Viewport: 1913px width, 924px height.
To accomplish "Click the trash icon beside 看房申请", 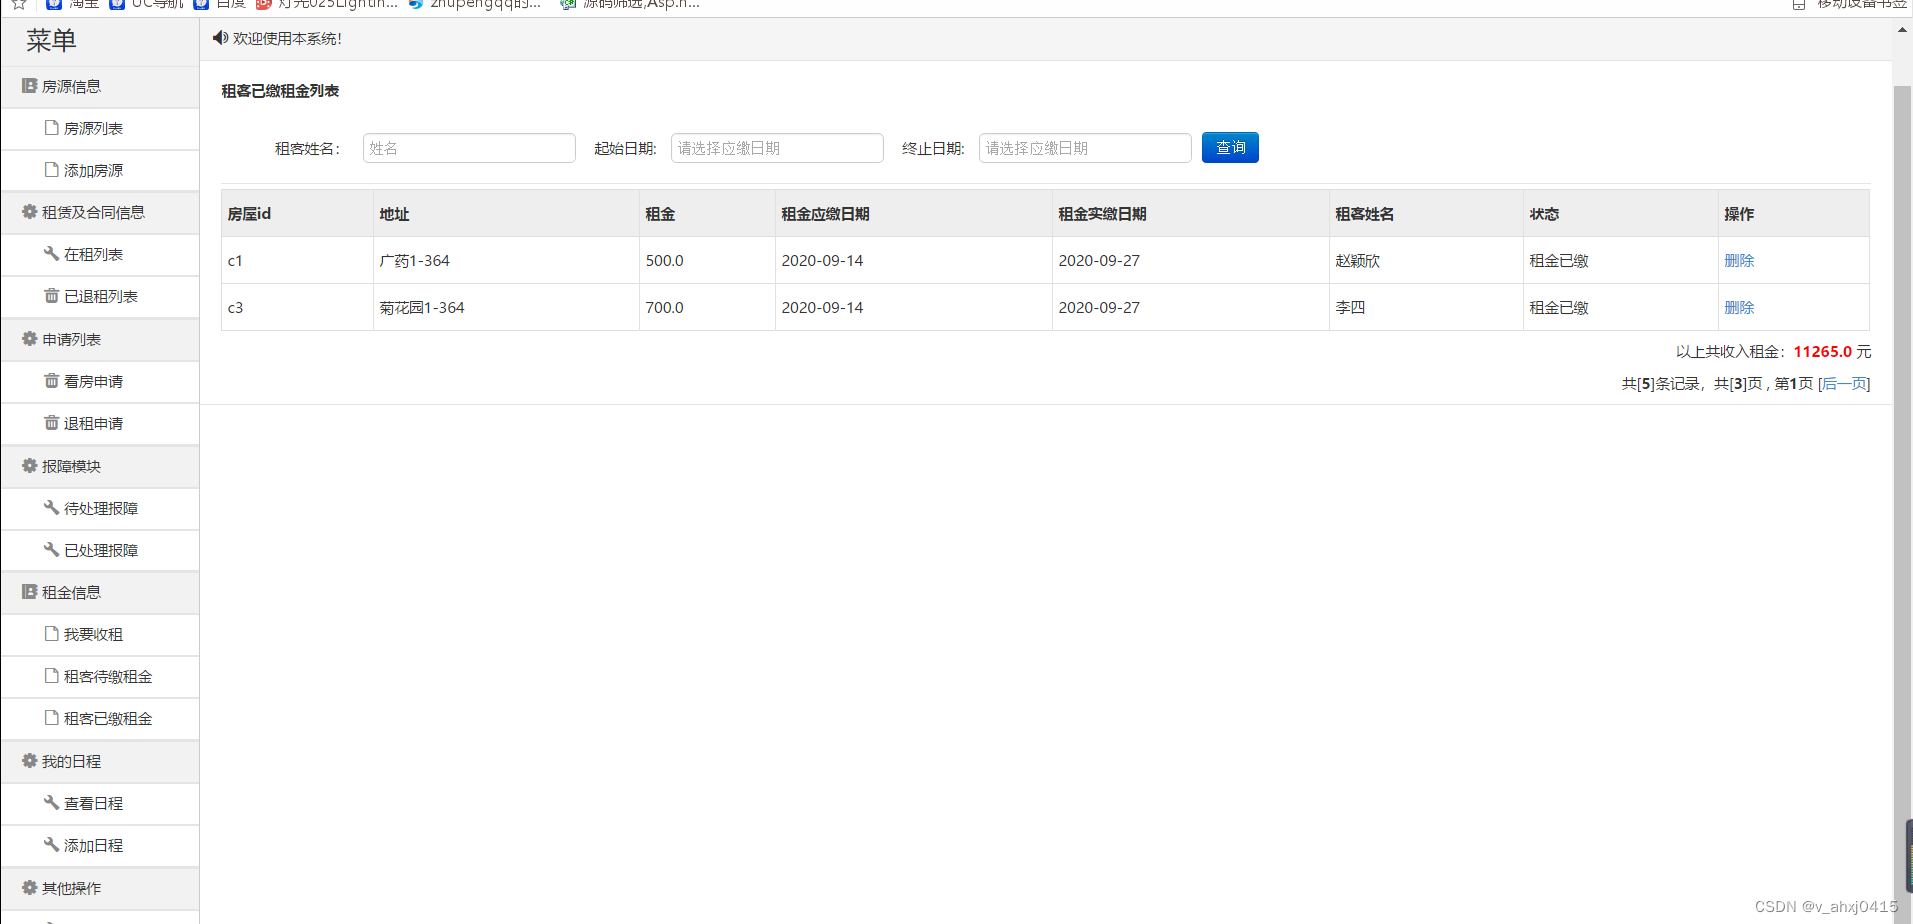I will (x=51, y=381).
